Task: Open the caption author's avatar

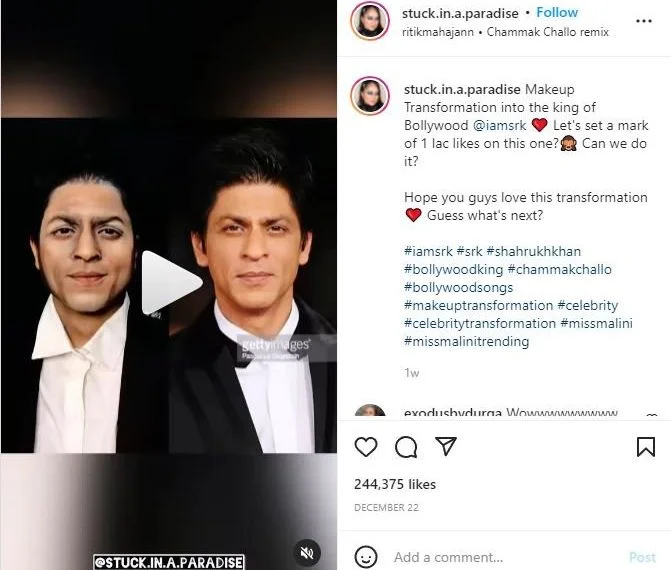Action: pos(370,96)
